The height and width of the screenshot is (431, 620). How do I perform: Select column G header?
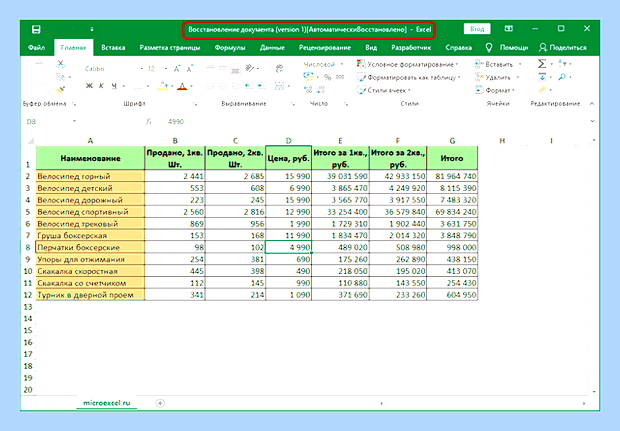(x=452, y=140)
